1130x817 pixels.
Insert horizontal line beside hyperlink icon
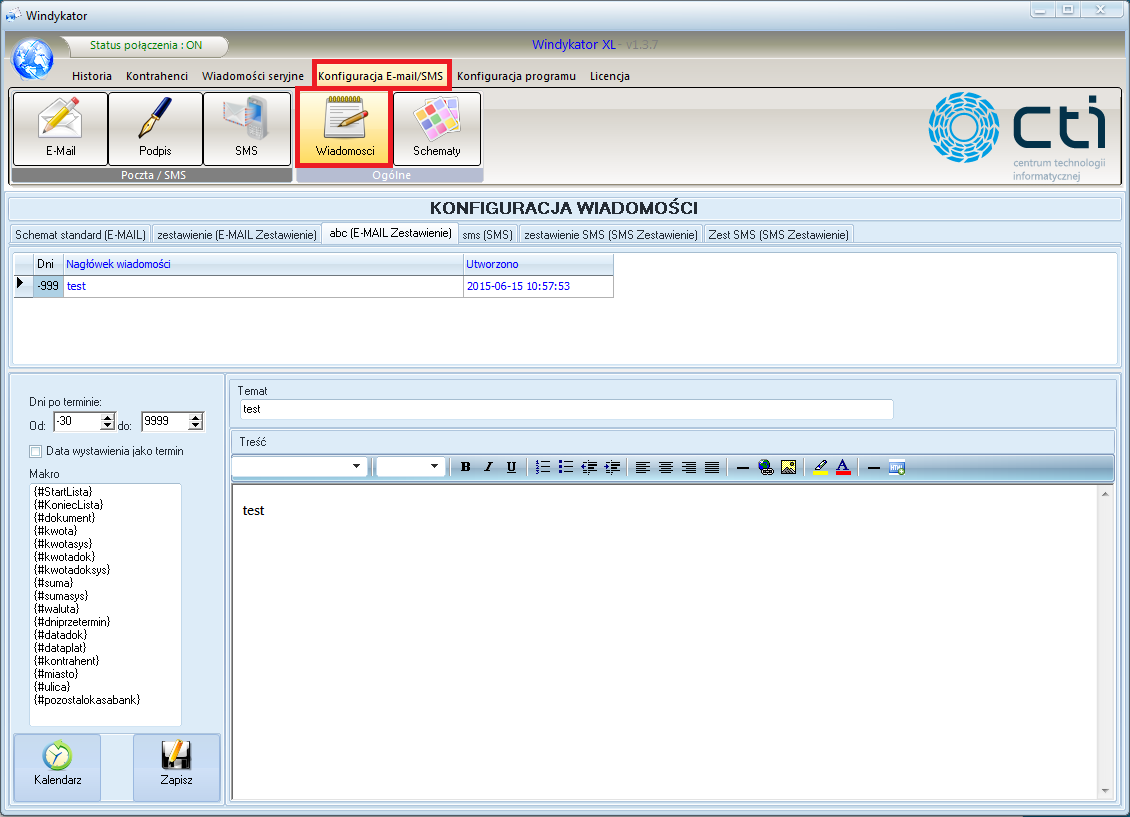click(x=743, y=468)
